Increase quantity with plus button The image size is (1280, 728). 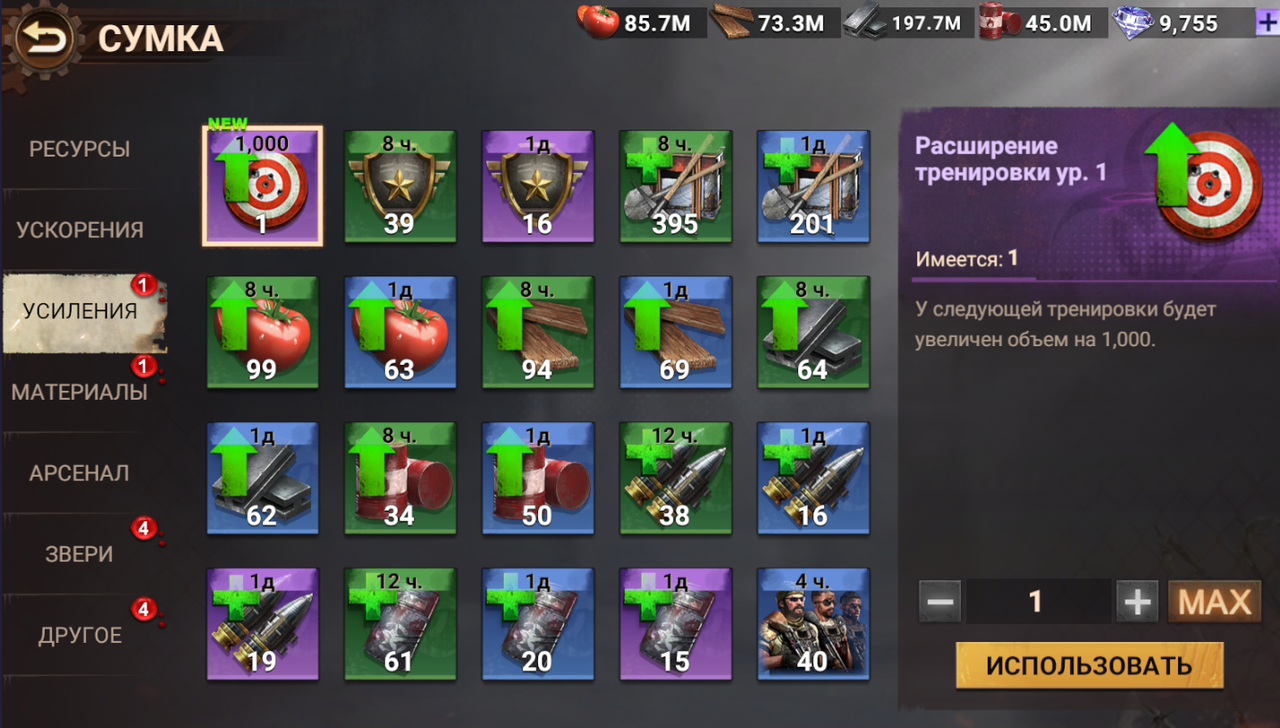[1137, 601]
